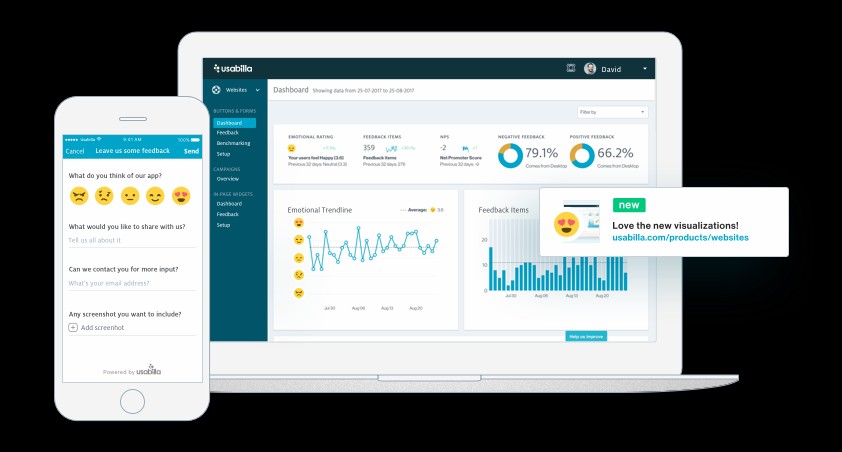This screenshot has height=452, width=842.
Task: Click David's profile avatar
Action: [590, 69]
